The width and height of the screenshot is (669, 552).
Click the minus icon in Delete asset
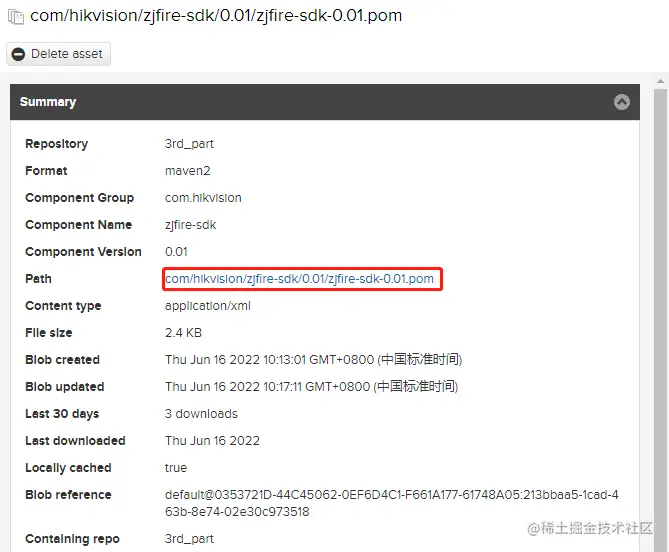click(18, 54)
